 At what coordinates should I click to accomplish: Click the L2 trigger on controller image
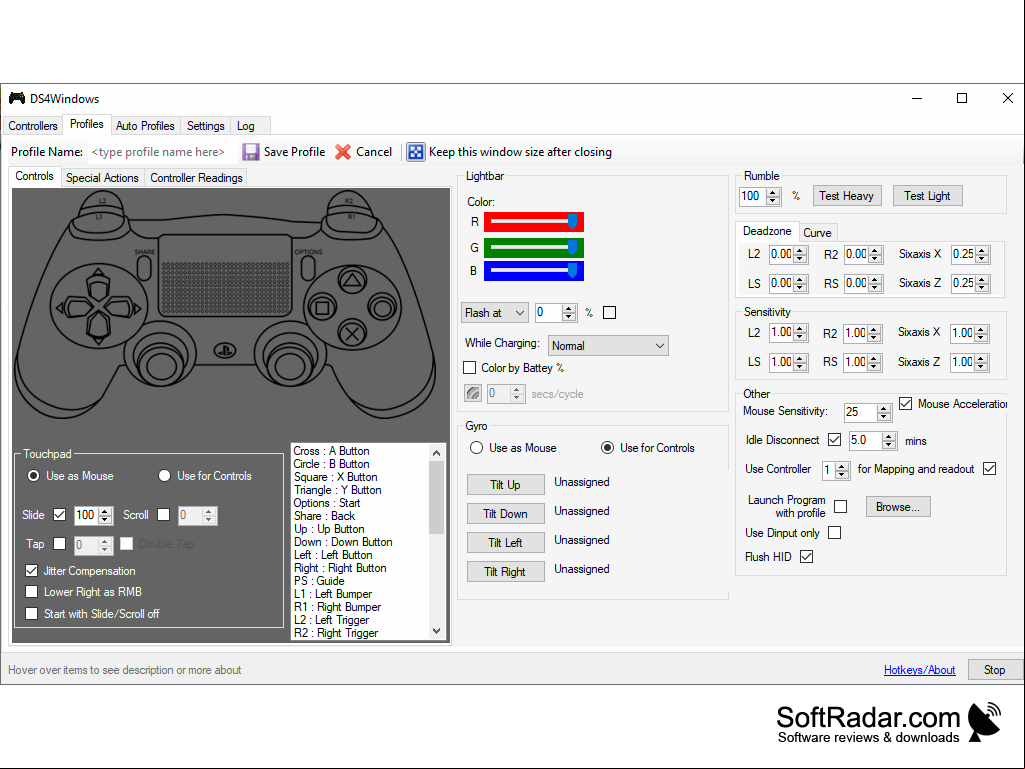tap(103, 200)
